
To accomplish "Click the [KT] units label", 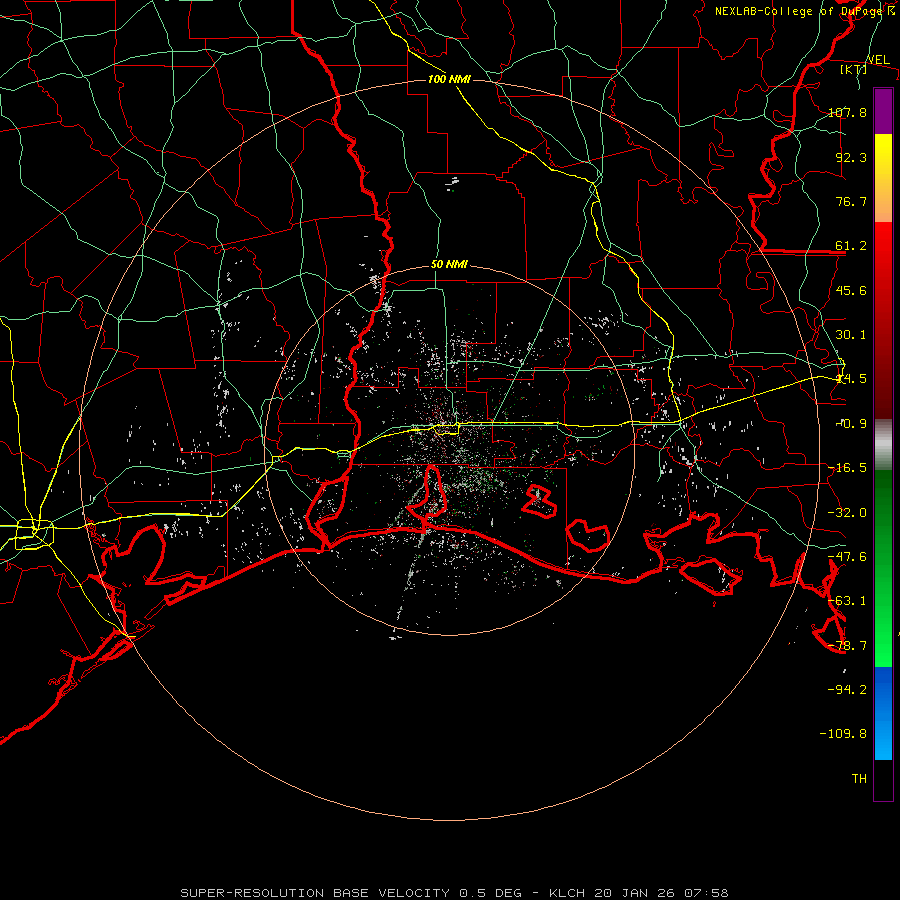I will point(854,69).
